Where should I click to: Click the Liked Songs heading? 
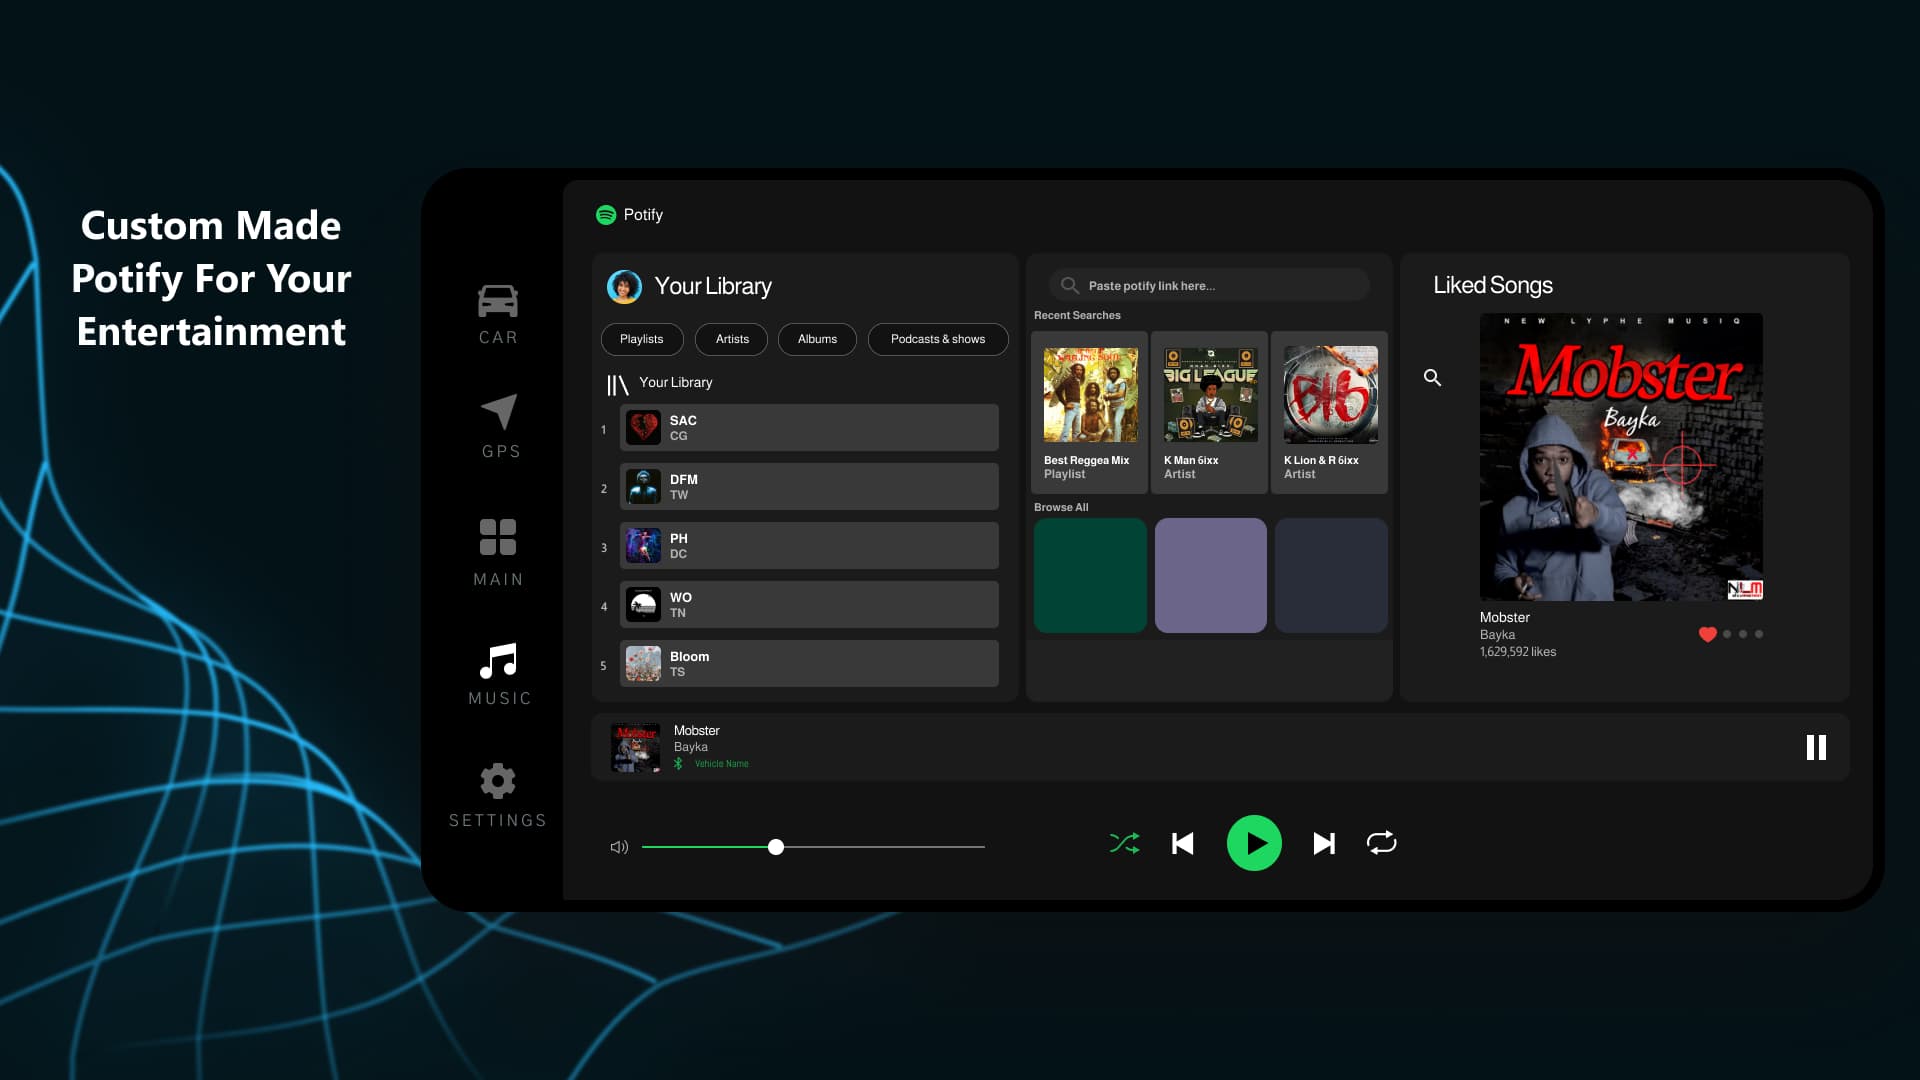click(1493, 286)
